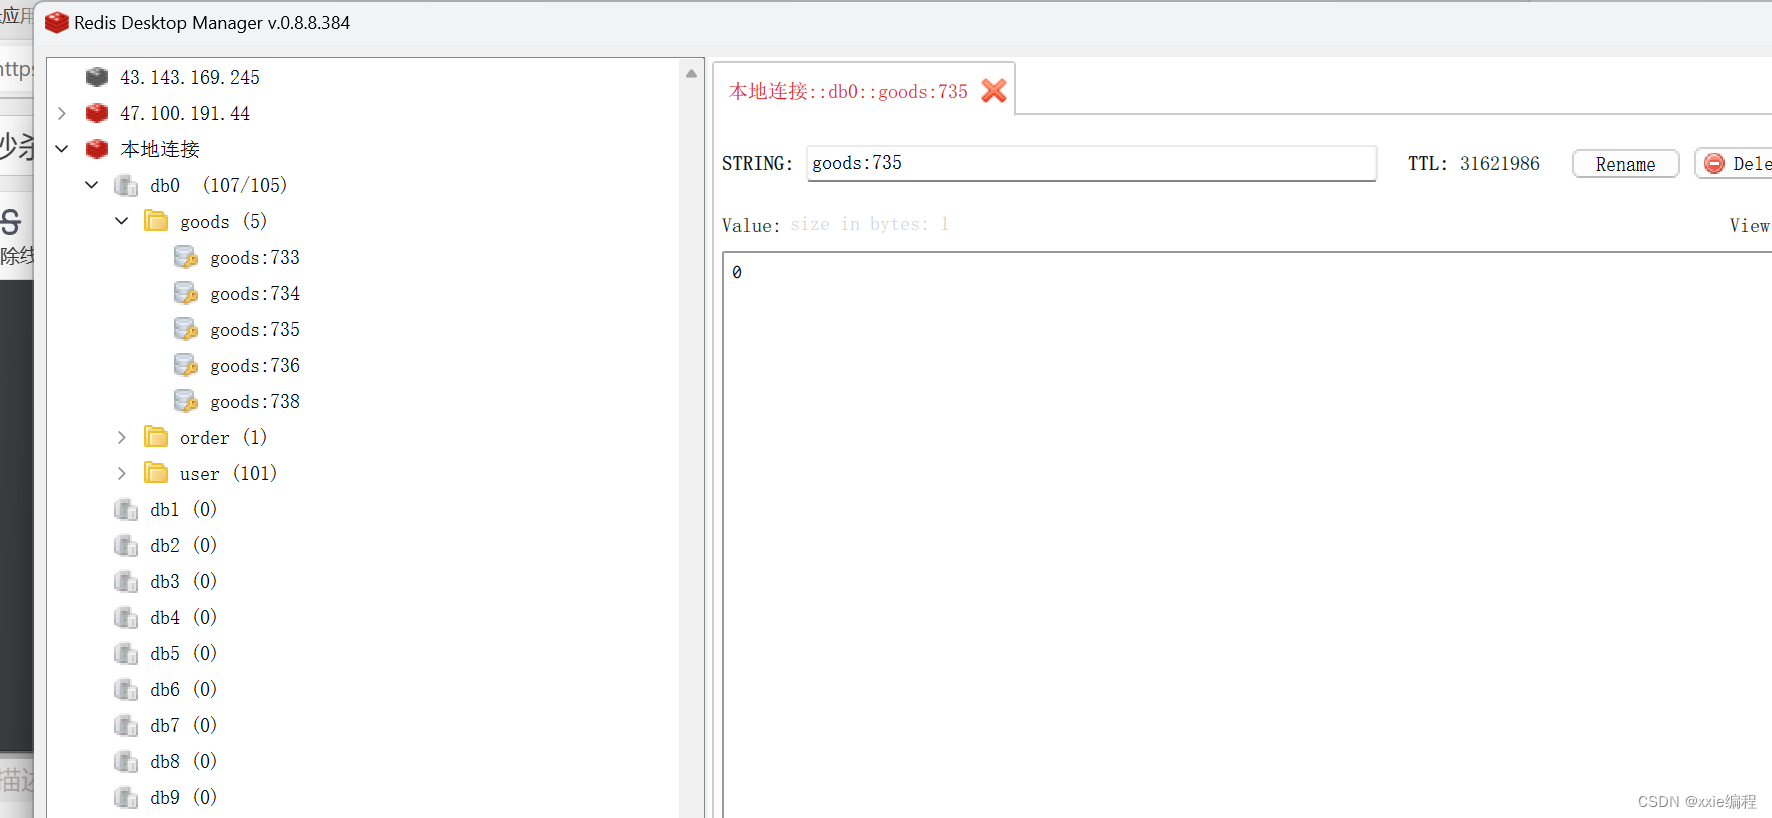
Task: Expand the user folder
Action: (122, 473)
